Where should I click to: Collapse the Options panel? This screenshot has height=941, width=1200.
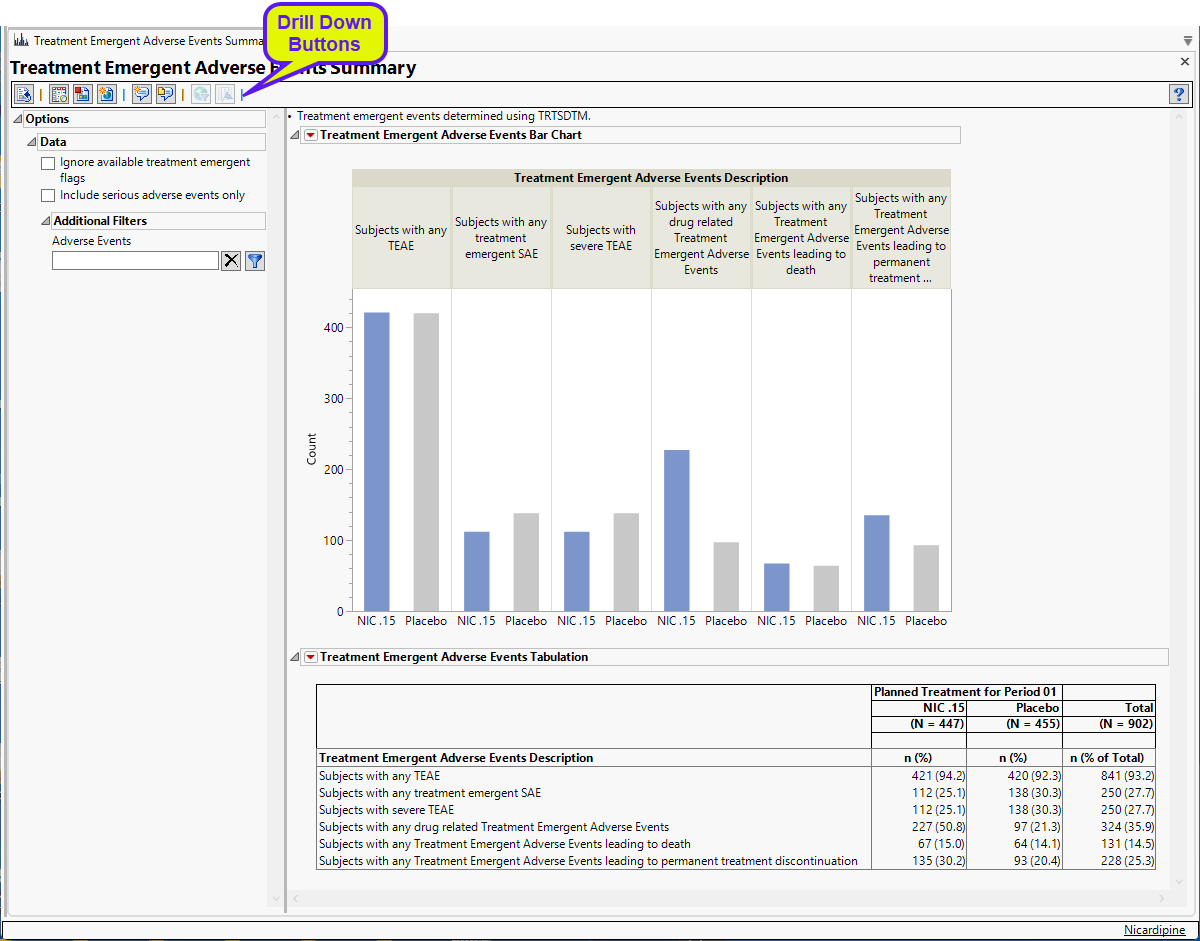(x=17, y=119)
